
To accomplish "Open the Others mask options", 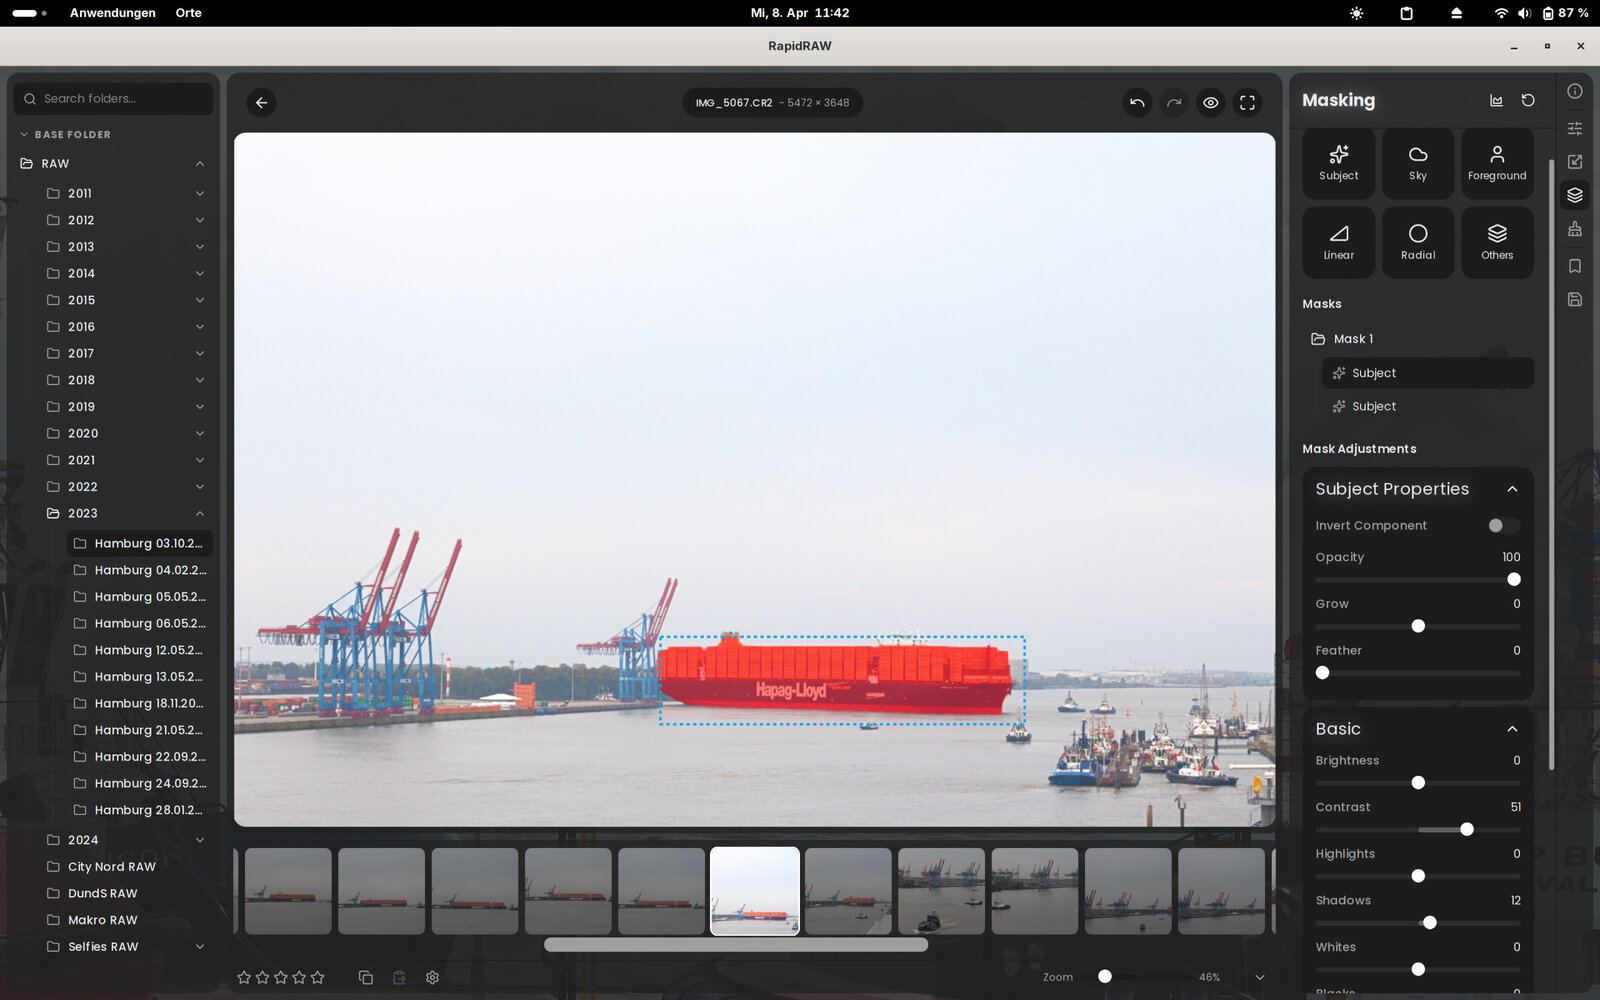I will (1496, 242).
